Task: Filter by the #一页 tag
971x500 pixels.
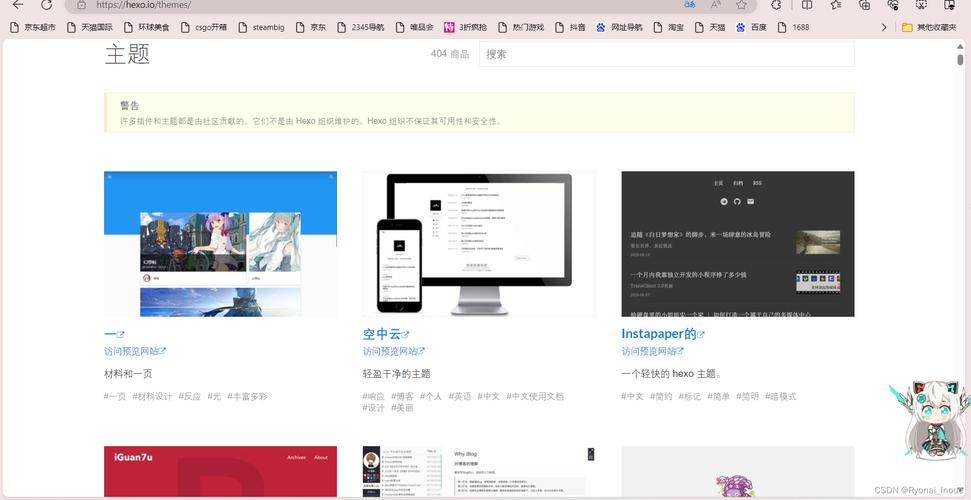Action: [x=115, y=396]
